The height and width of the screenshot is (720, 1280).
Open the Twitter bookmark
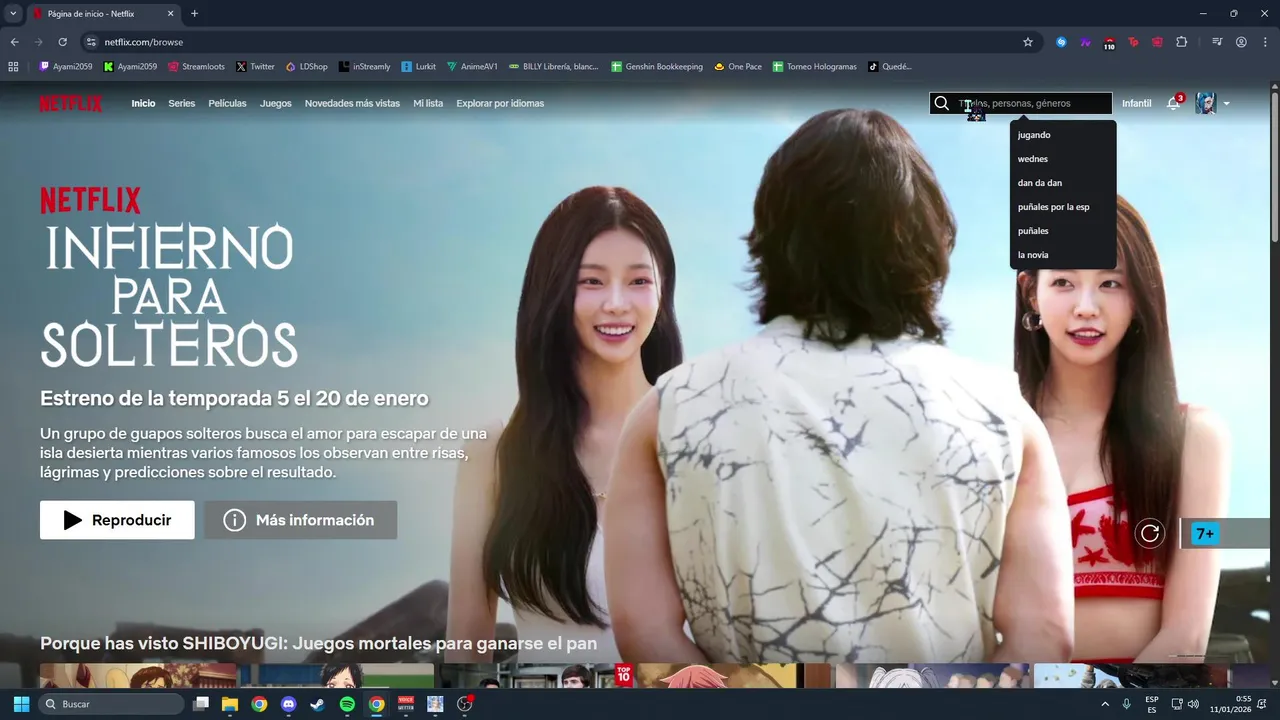pyautogui.click(x=255, y=67)
